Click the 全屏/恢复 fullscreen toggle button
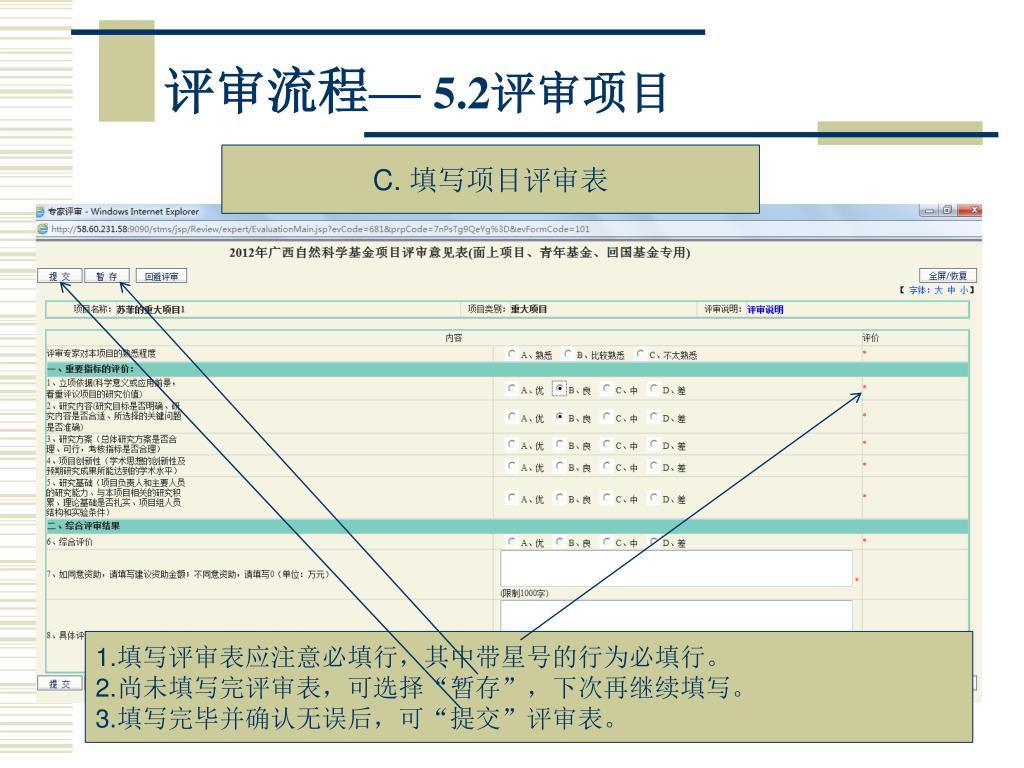 click(x=948, y=276)
